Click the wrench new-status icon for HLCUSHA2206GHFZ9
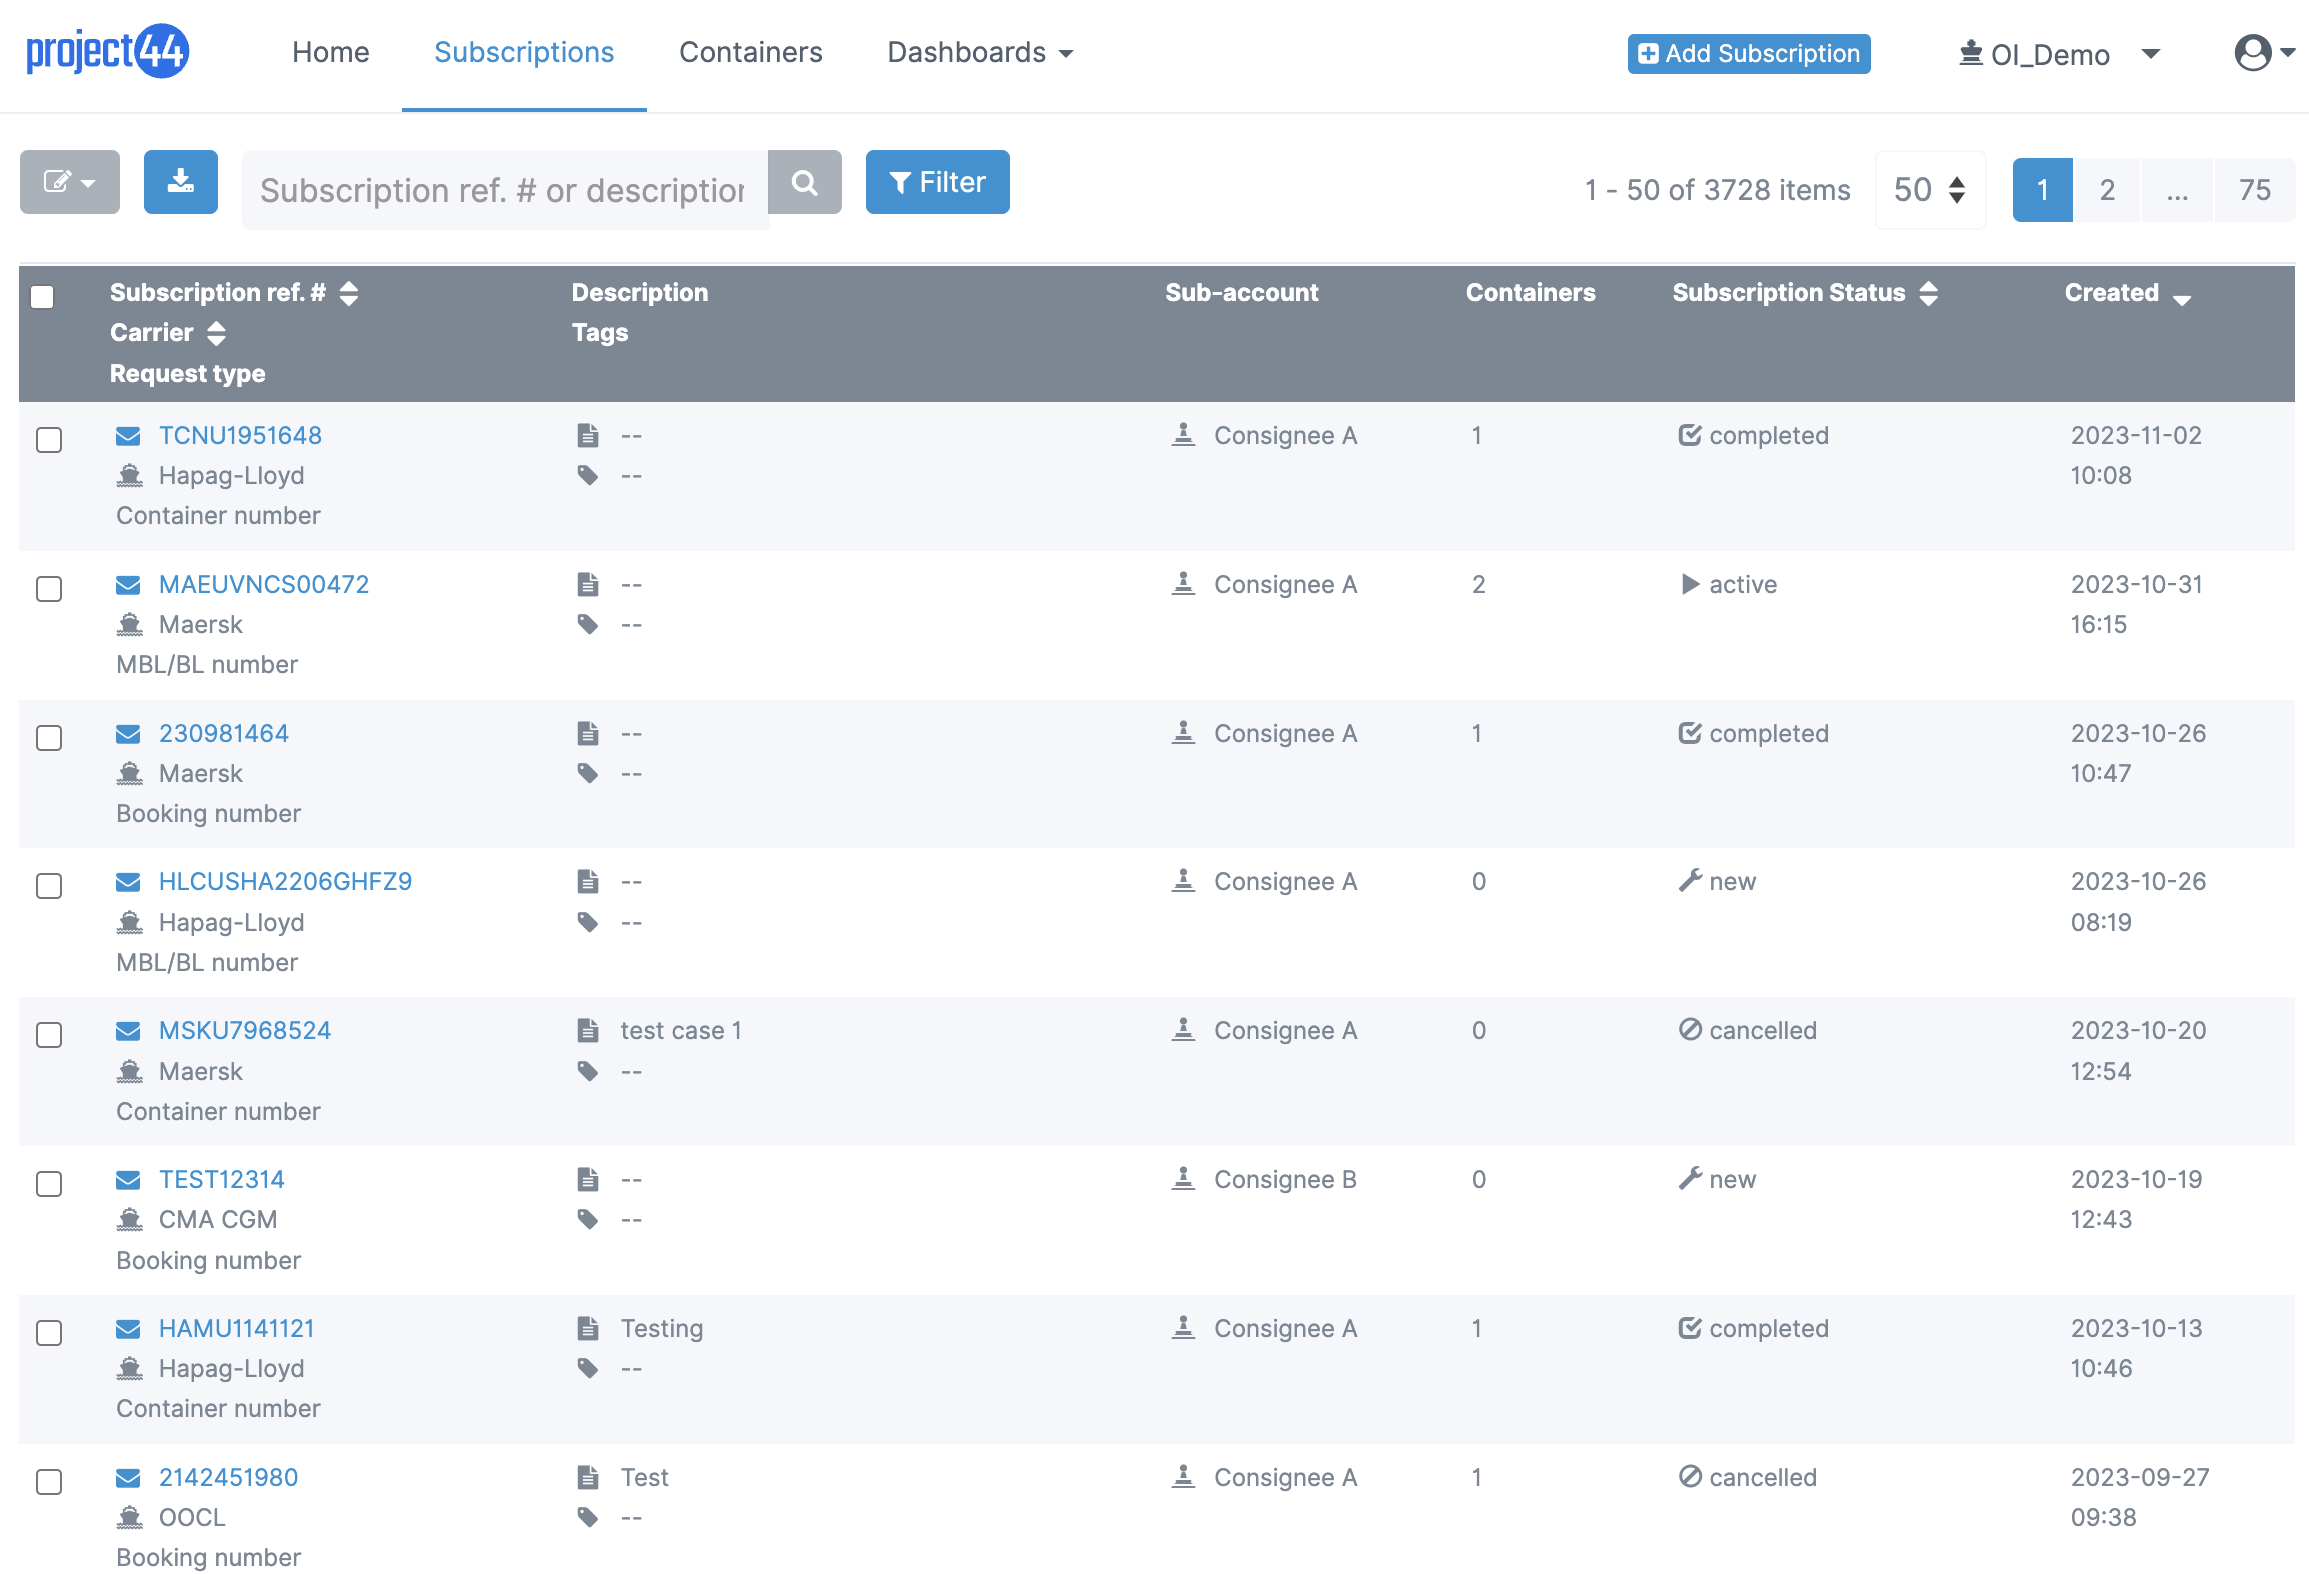The image size is (2309, 1574). [x=1690, y=881]
